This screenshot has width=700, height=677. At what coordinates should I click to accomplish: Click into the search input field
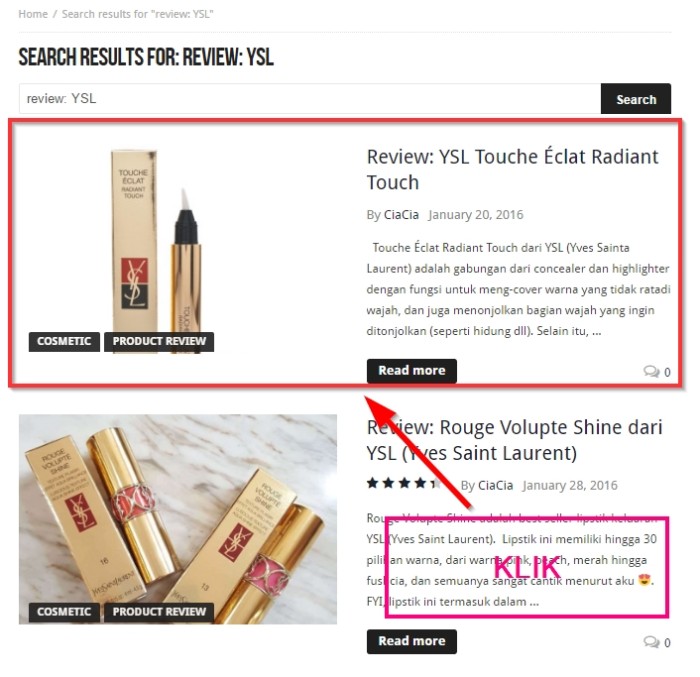310,99
